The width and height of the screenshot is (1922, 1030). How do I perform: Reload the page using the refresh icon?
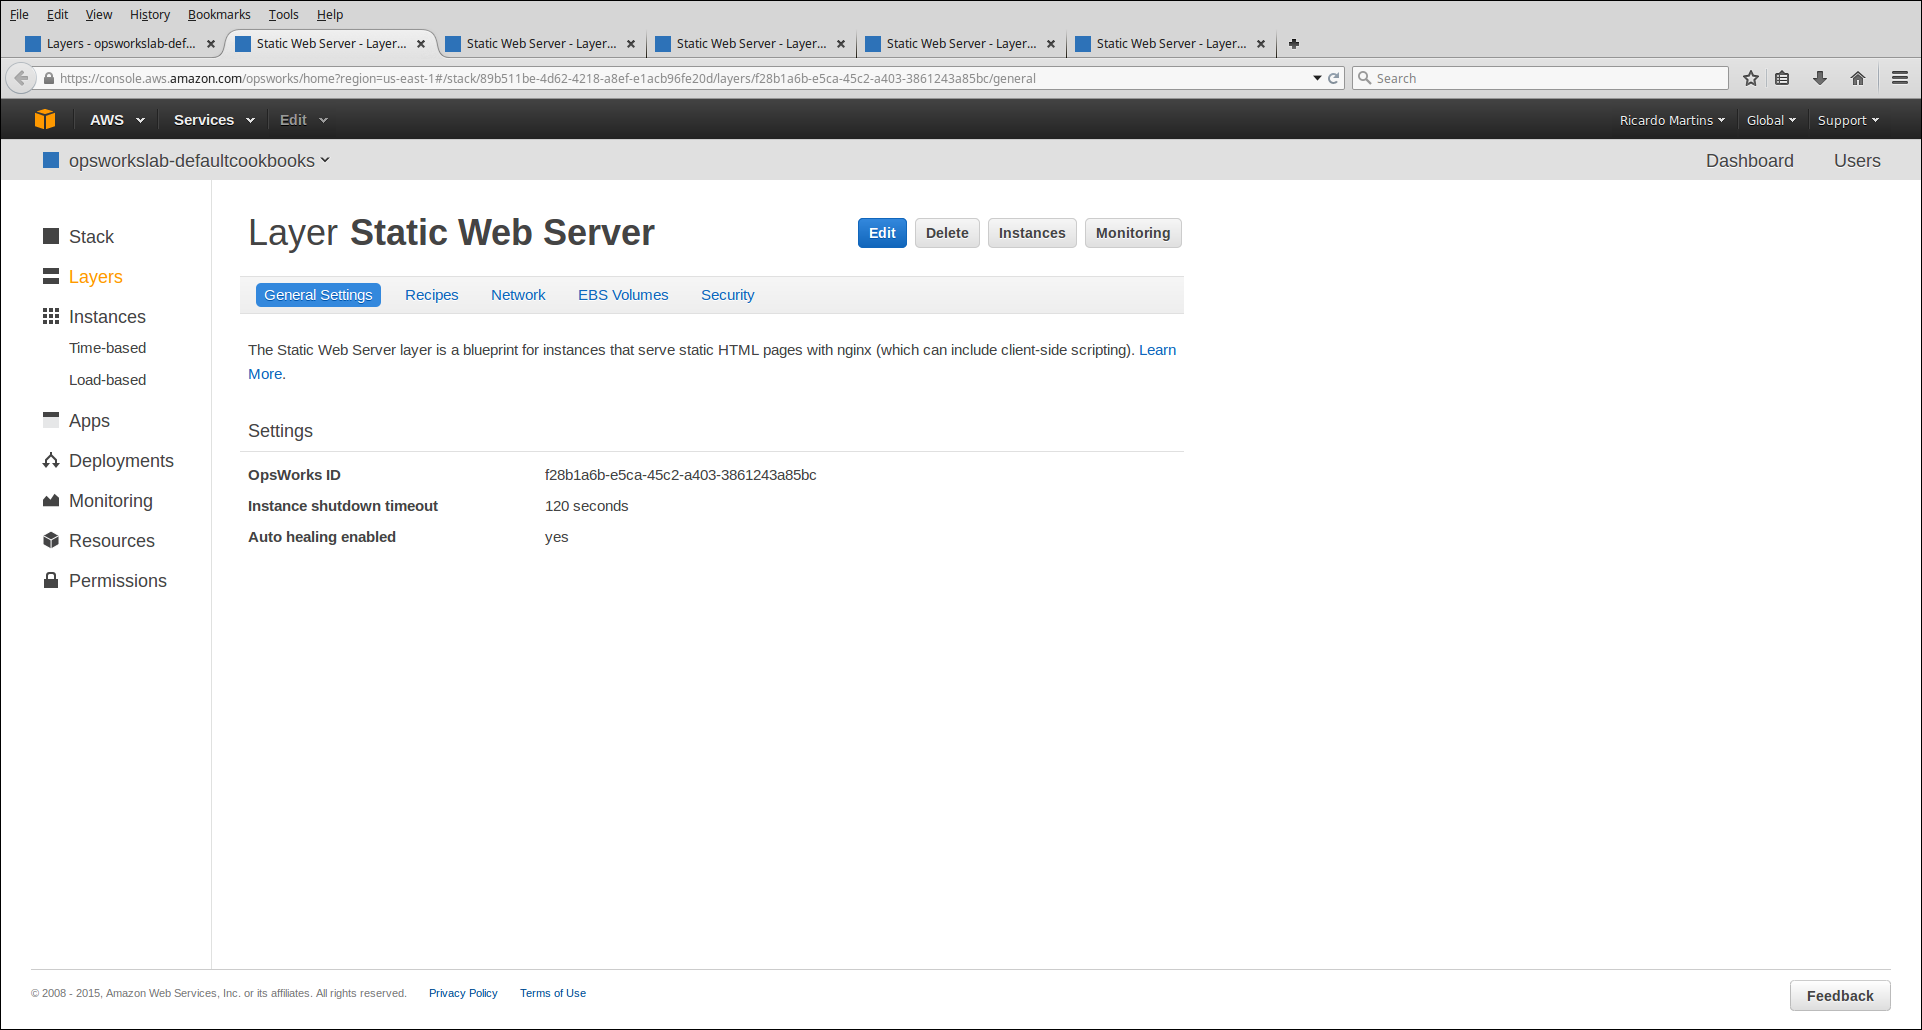click(x=1333, y=78)
